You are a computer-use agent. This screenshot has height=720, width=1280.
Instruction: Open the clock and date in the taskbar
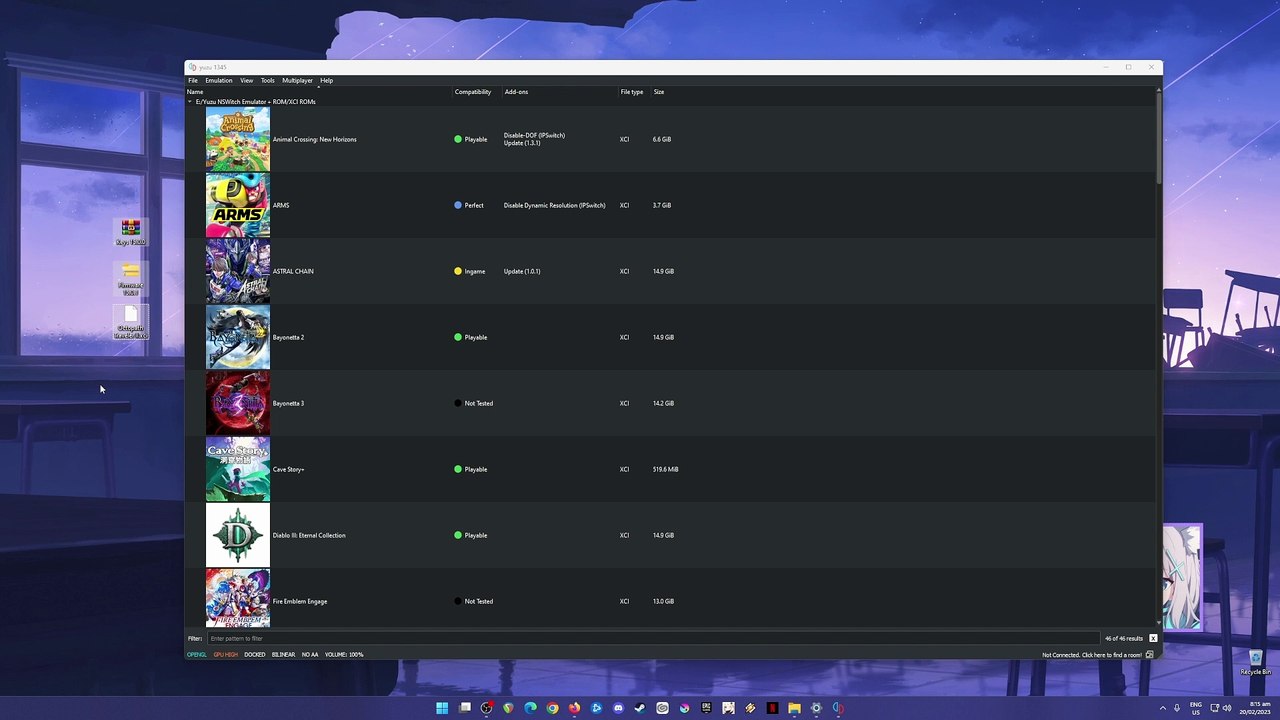point(1254,708)
